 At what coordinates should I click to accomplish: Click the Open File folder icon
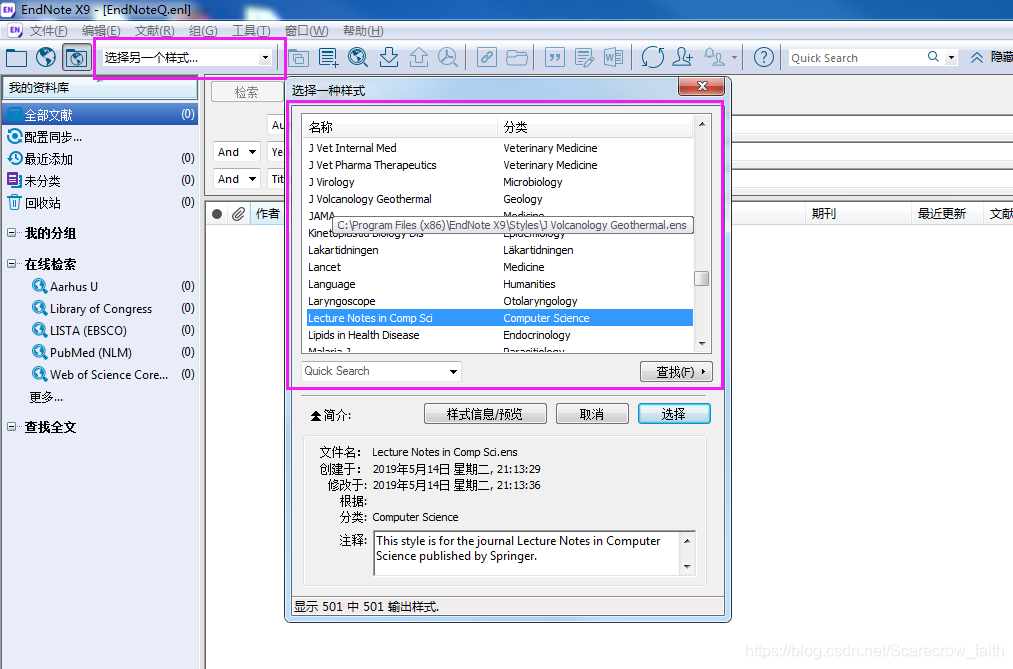click(x=517, y=57)
